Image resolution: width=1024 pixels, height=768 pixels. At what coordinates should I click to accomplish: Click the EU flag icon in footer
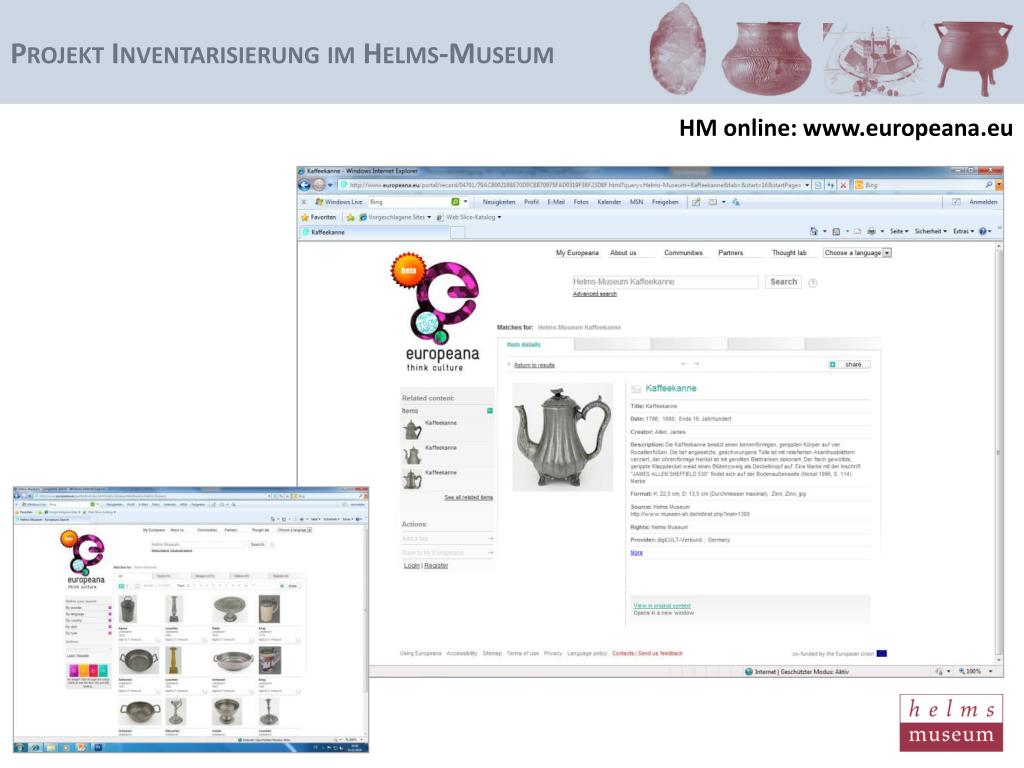882,653
